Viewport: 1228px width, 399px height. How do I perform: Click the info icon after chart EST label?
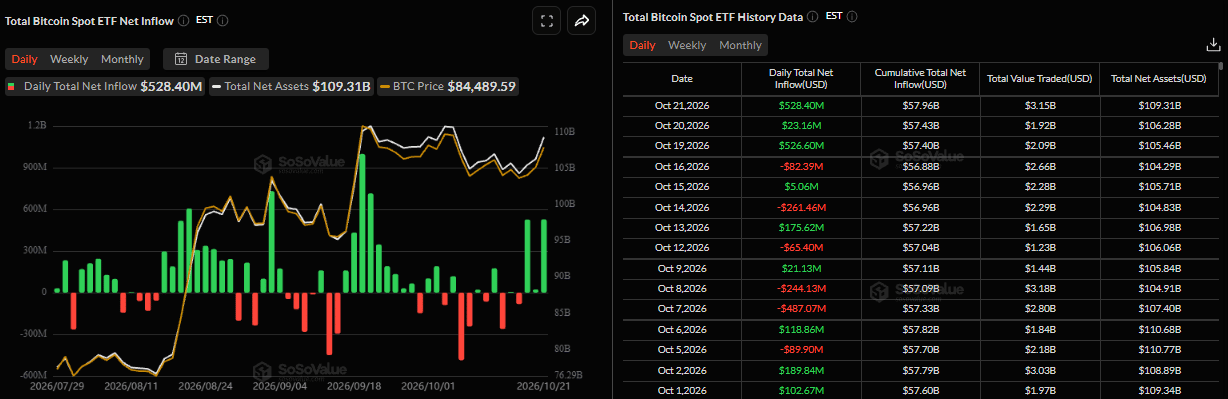[223, 20]
